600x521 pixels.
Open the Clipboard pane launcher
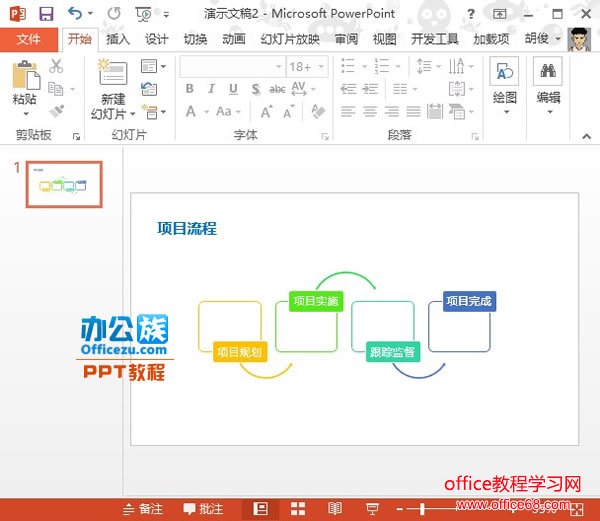(76, 137)
